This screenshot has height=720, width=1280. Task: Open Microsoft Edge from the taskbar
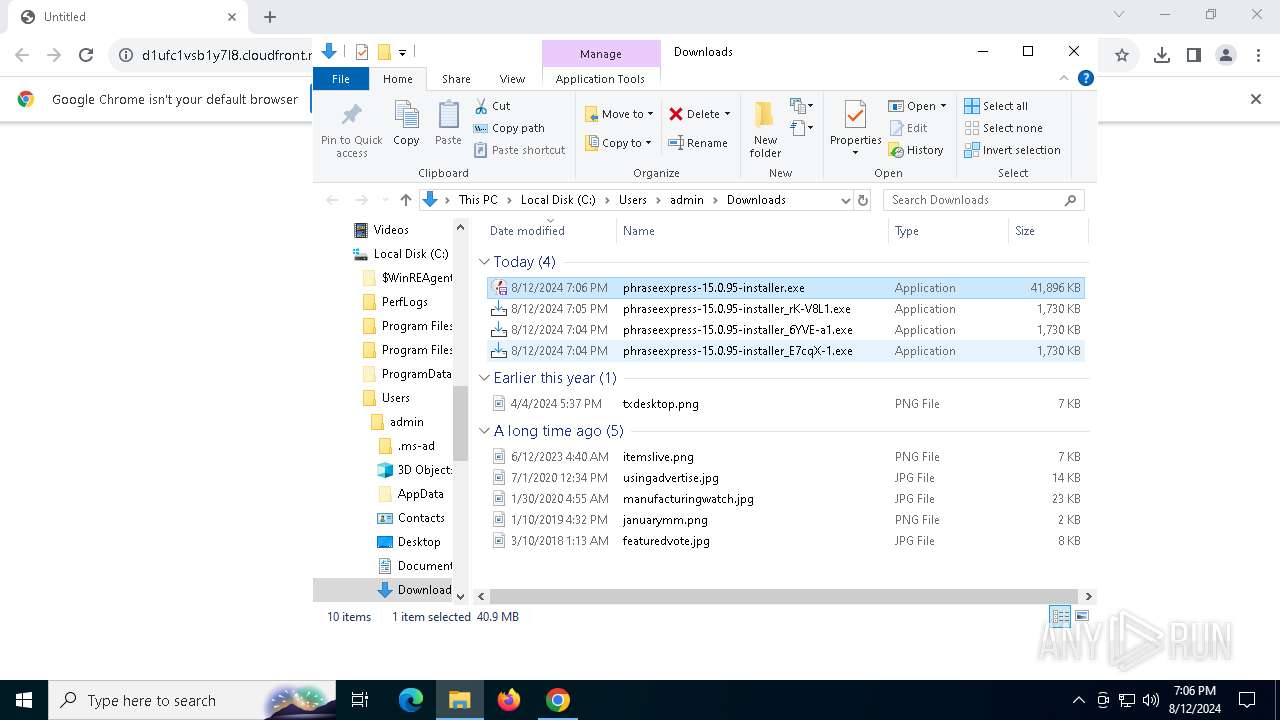[411, 700]
